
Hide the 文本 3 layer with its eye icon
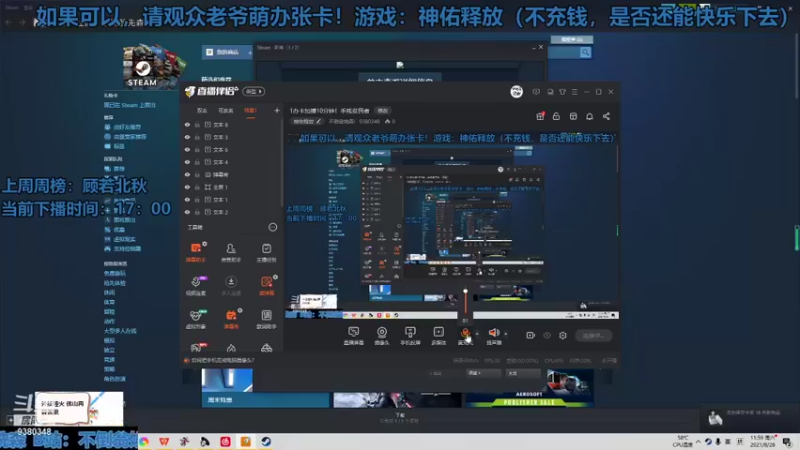pyautogui.click(x=187, y=137)
